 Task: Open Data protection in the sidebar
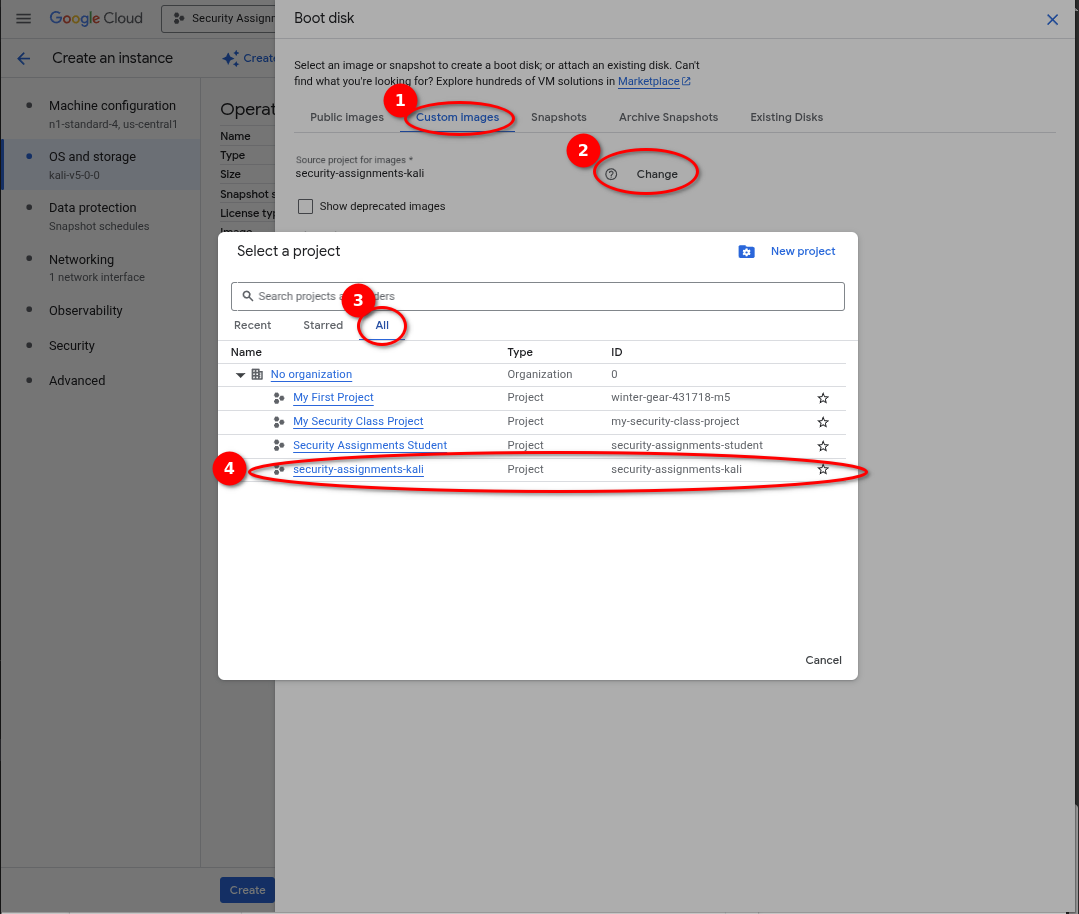click(x=101, y=216)
